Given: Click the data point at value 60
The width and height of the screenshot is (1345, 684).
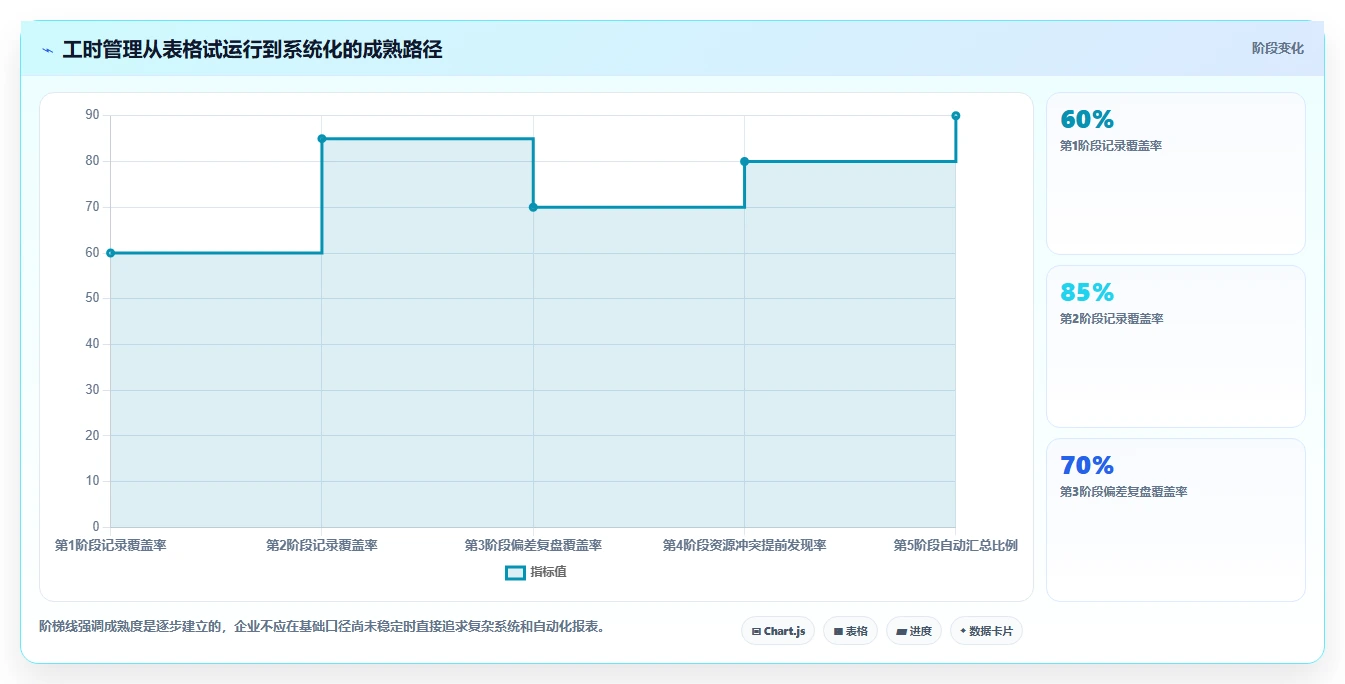Looking at the screenshot, I should 110,253.
